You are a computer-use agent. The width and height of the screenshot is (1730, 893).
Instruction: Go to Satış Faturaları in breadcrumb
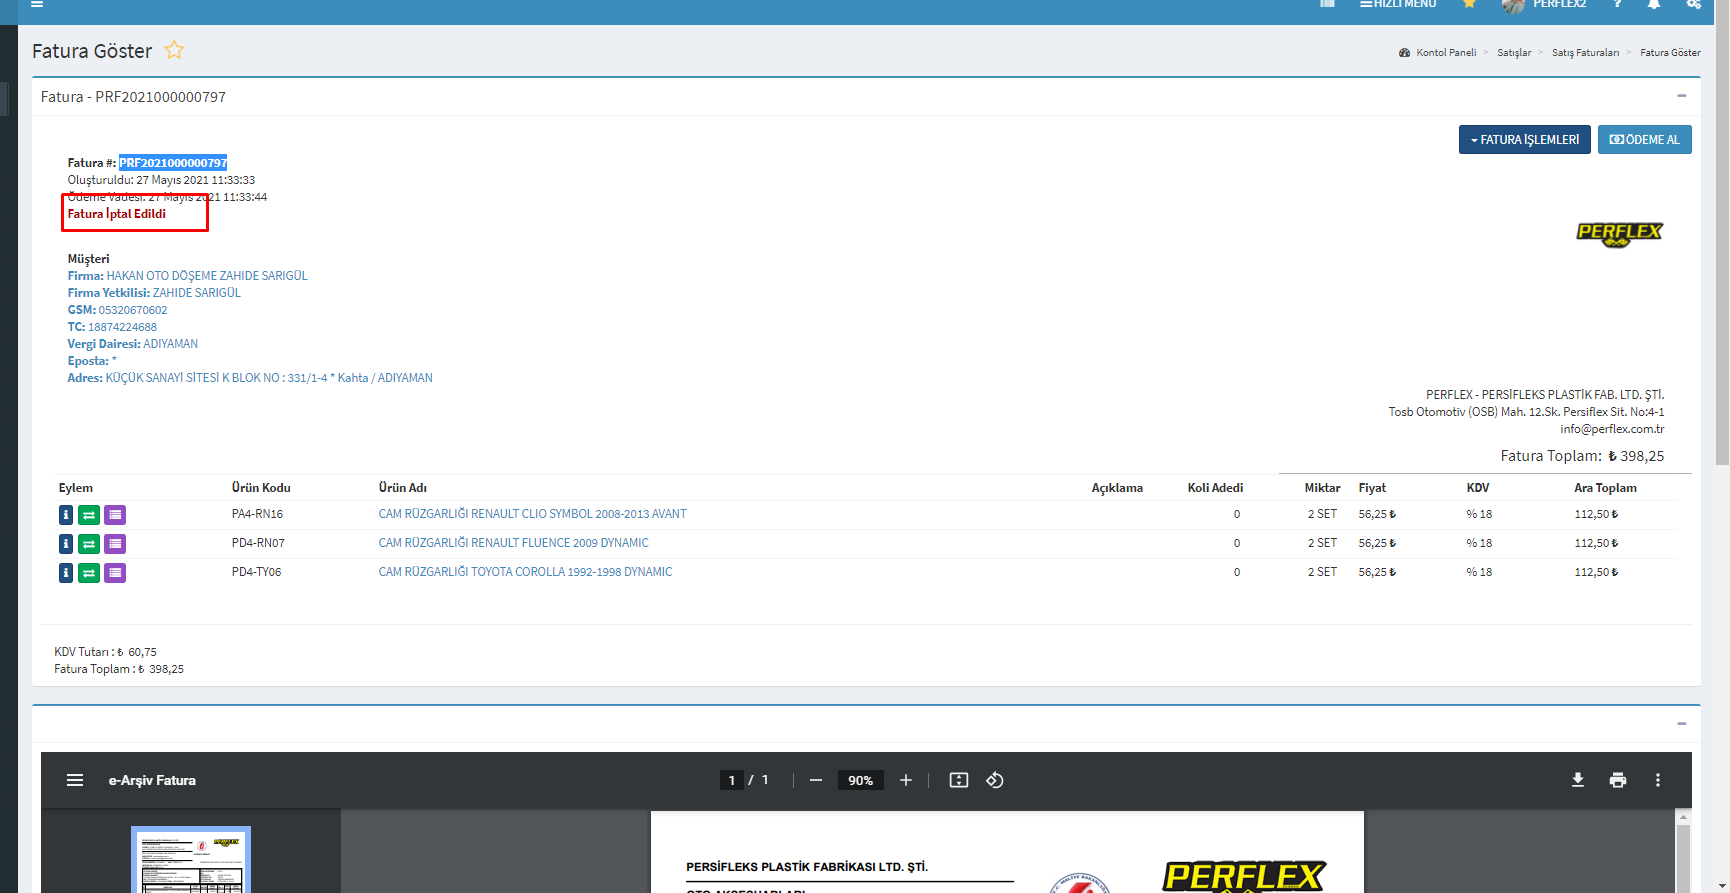click(x=1585, y=53)
